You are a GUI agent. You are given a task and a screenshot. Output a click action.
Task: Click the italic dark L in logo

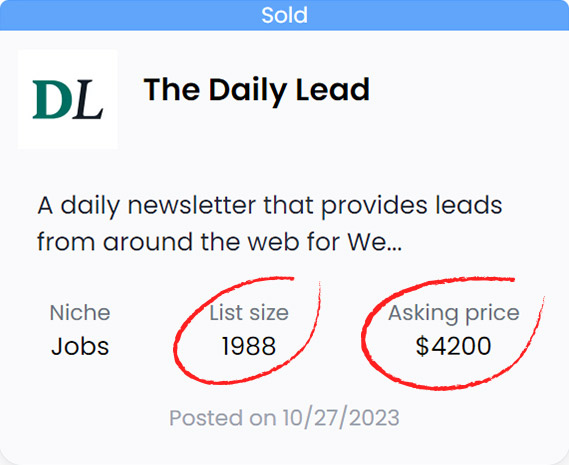tap(89, 99)
